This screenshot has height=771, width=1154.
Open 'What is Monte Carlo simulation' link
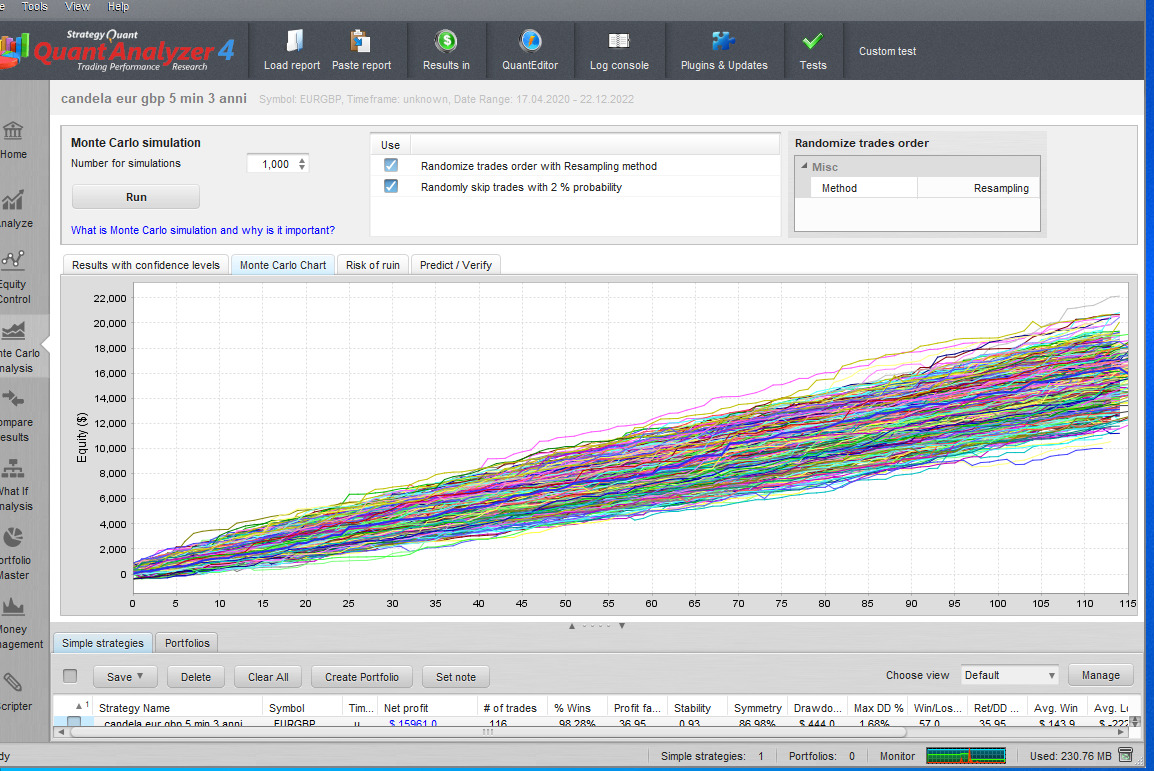pos(203,230)
